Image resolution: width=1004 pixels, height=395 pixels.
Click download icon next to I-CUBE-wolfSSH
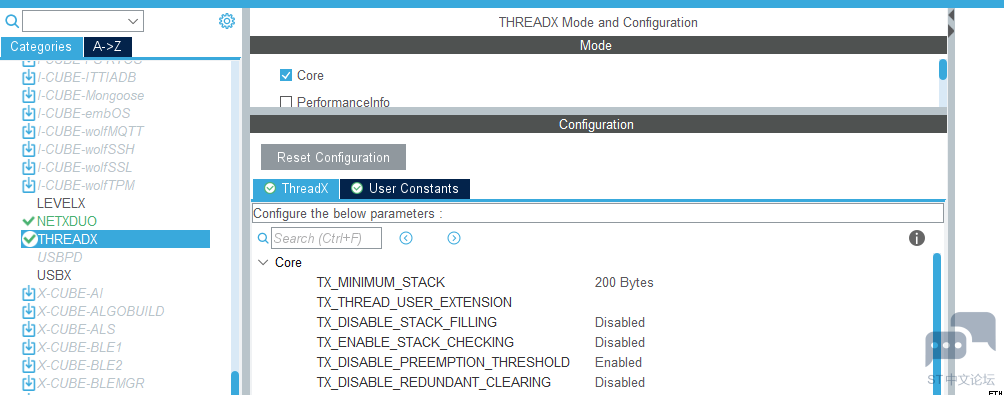(x=28, y=149)
